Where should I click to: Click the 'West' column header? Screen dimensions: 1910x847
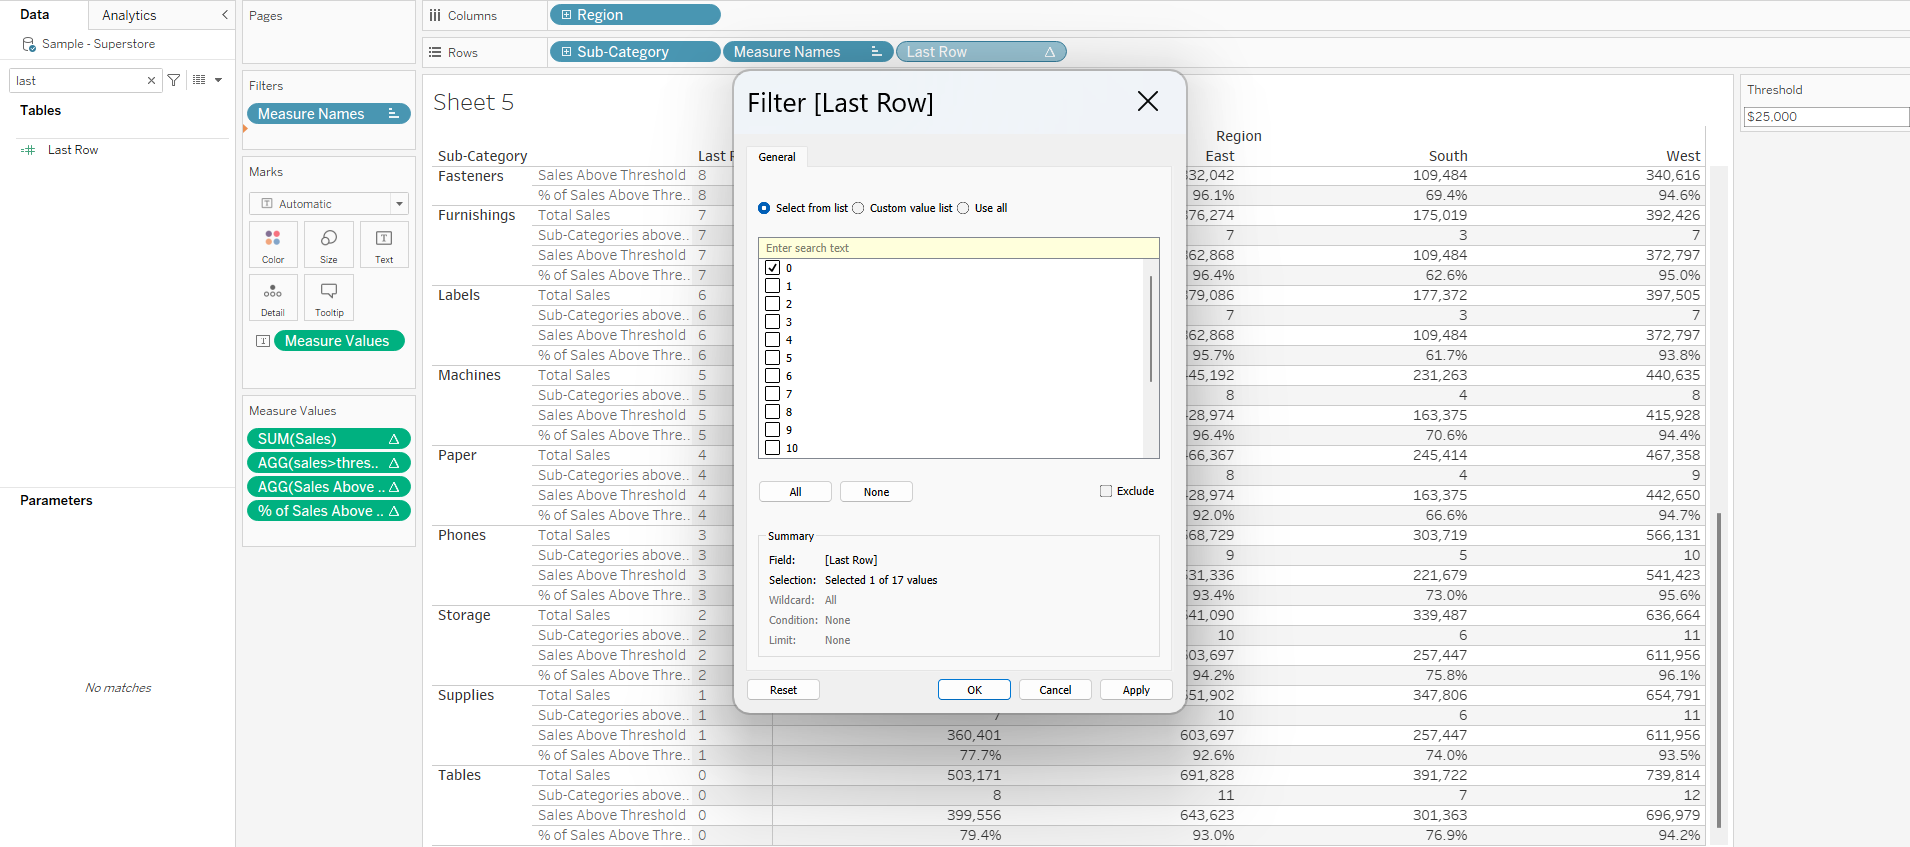coord(1683,156)
